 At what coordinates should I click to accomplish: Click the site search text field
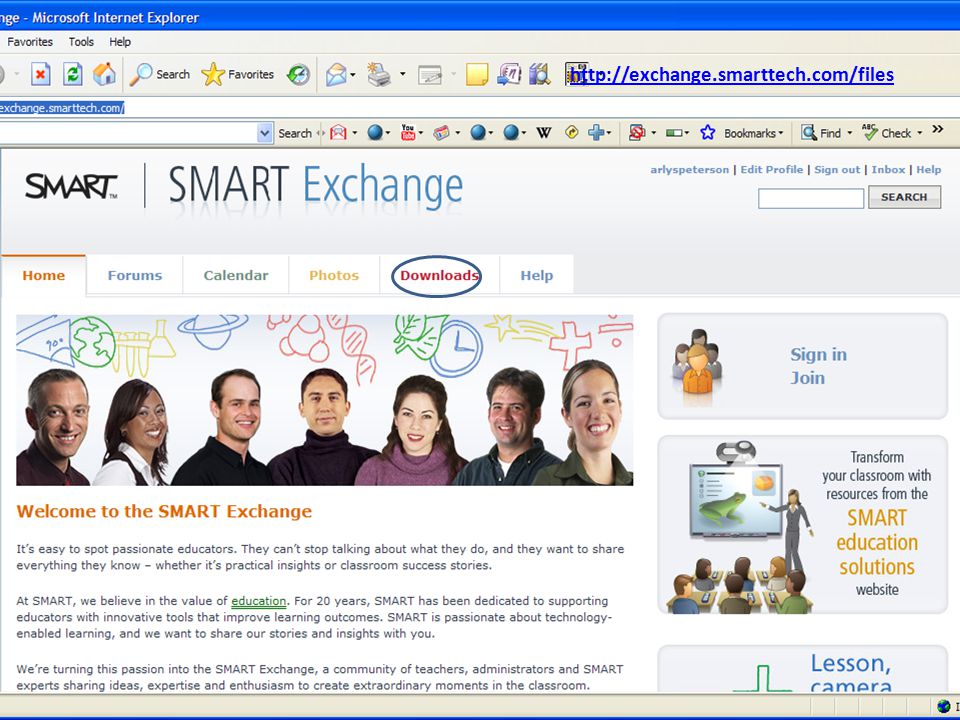click(x=811, y=198)
